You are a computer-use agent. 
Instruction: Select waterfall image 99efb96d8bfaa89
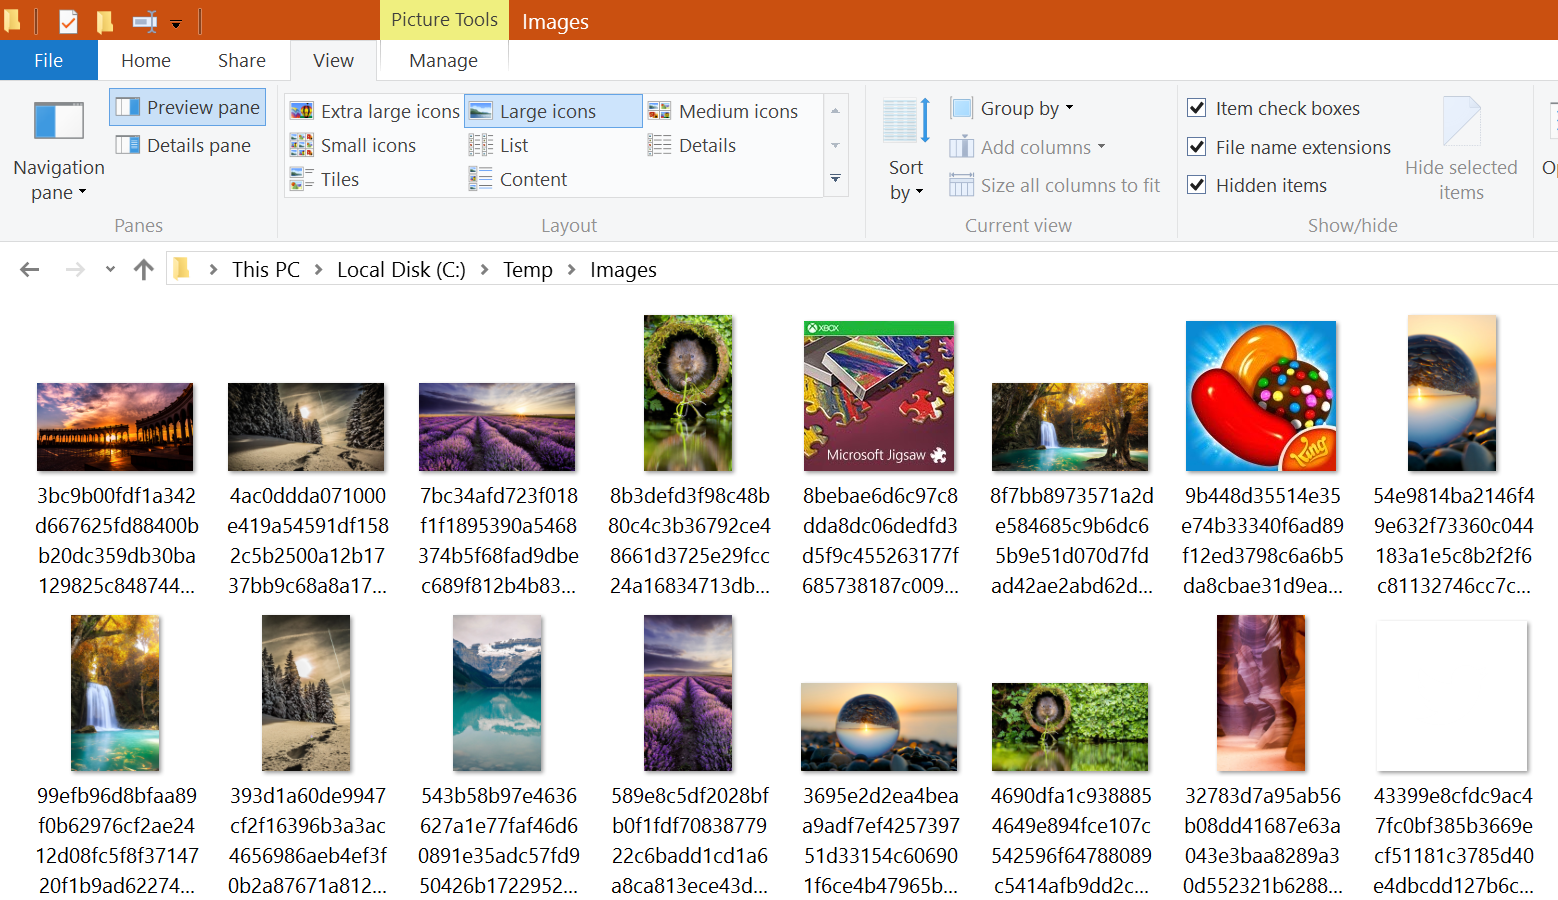click(x=115, y=693)
